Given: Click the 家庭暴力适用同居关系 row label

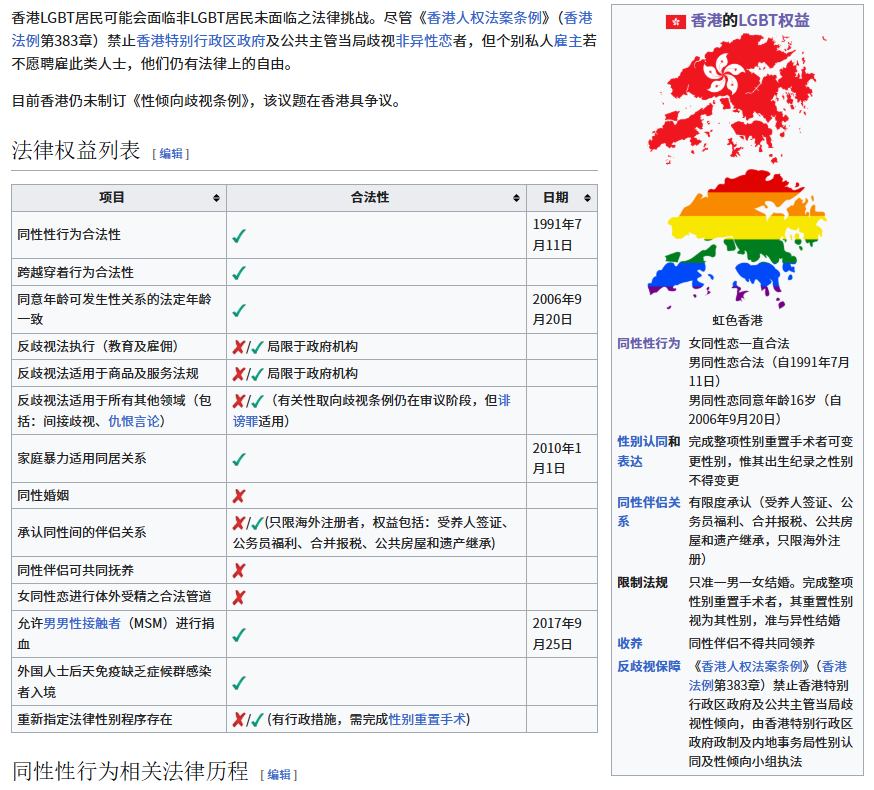Looking at the screenshot, I should point(82,458).
